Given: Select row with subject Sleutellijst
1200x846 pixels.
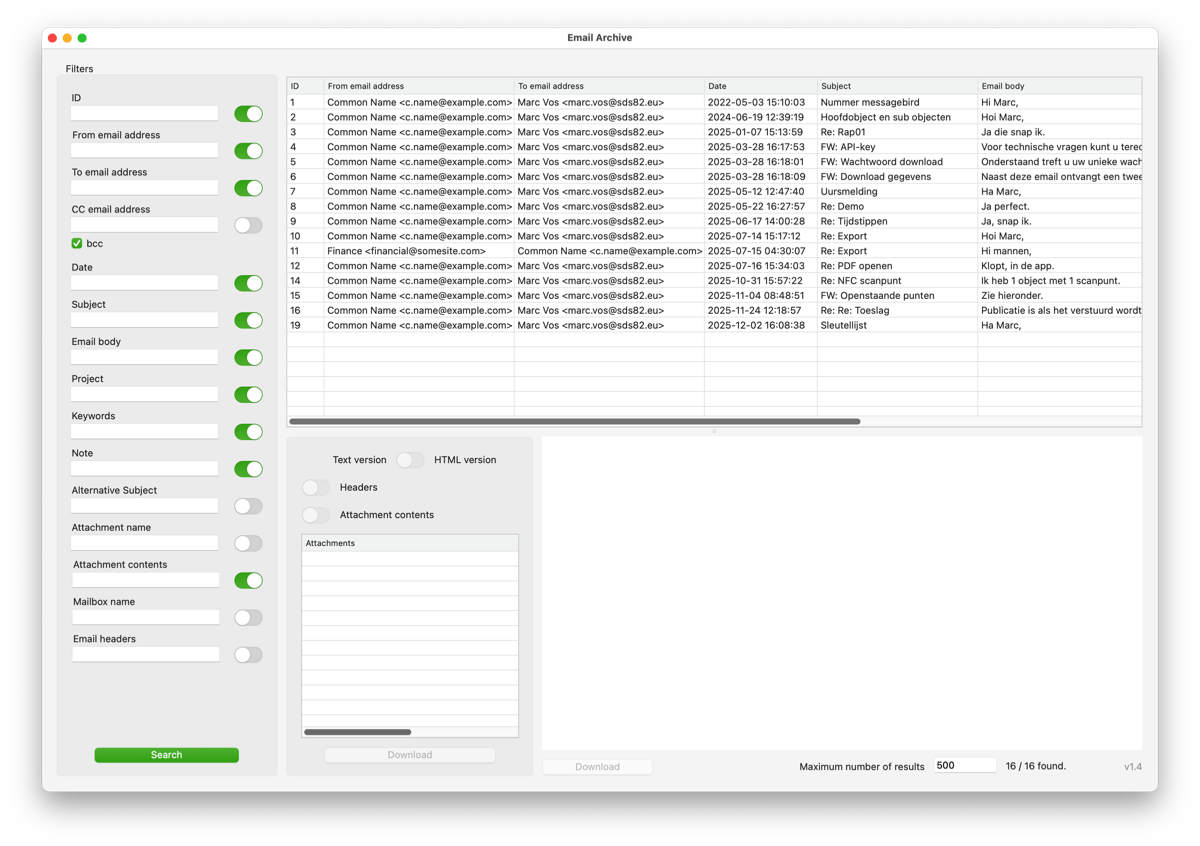Looking at the screenshot, I should click(x=714, y=325).
